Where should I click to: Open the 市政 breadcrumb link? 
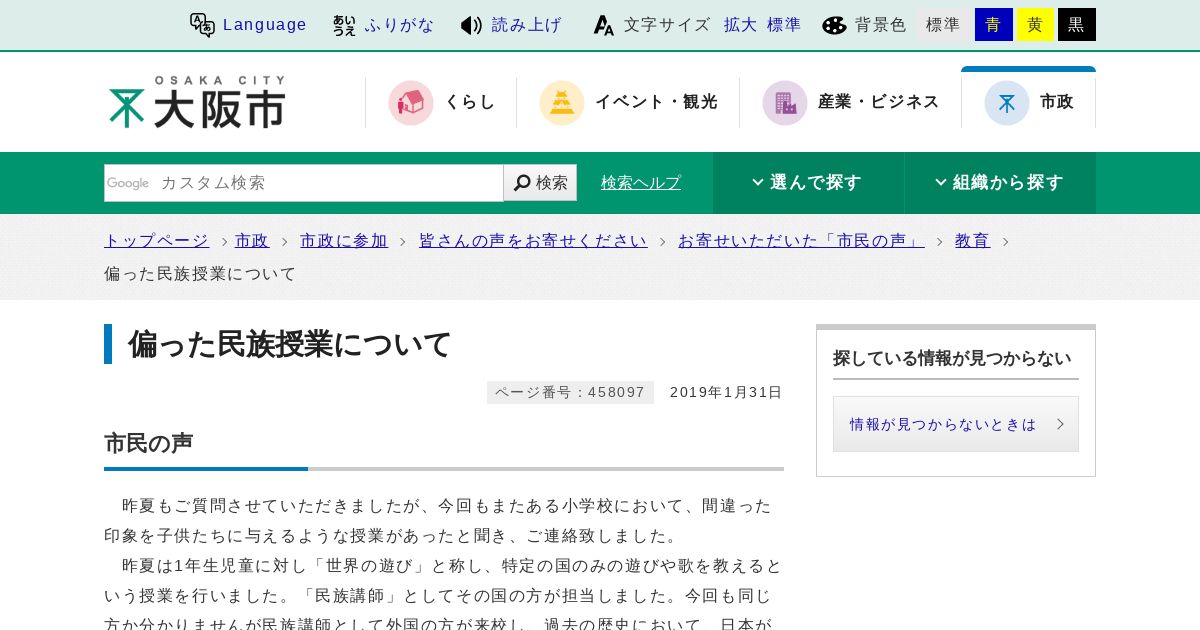252,241
